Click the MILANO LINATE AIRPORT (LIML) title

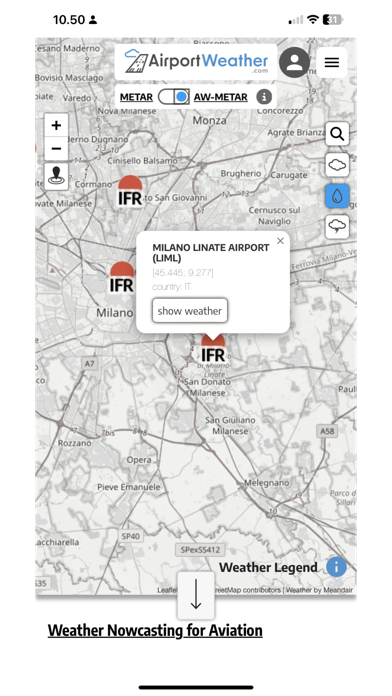click(x=211, y=253)
